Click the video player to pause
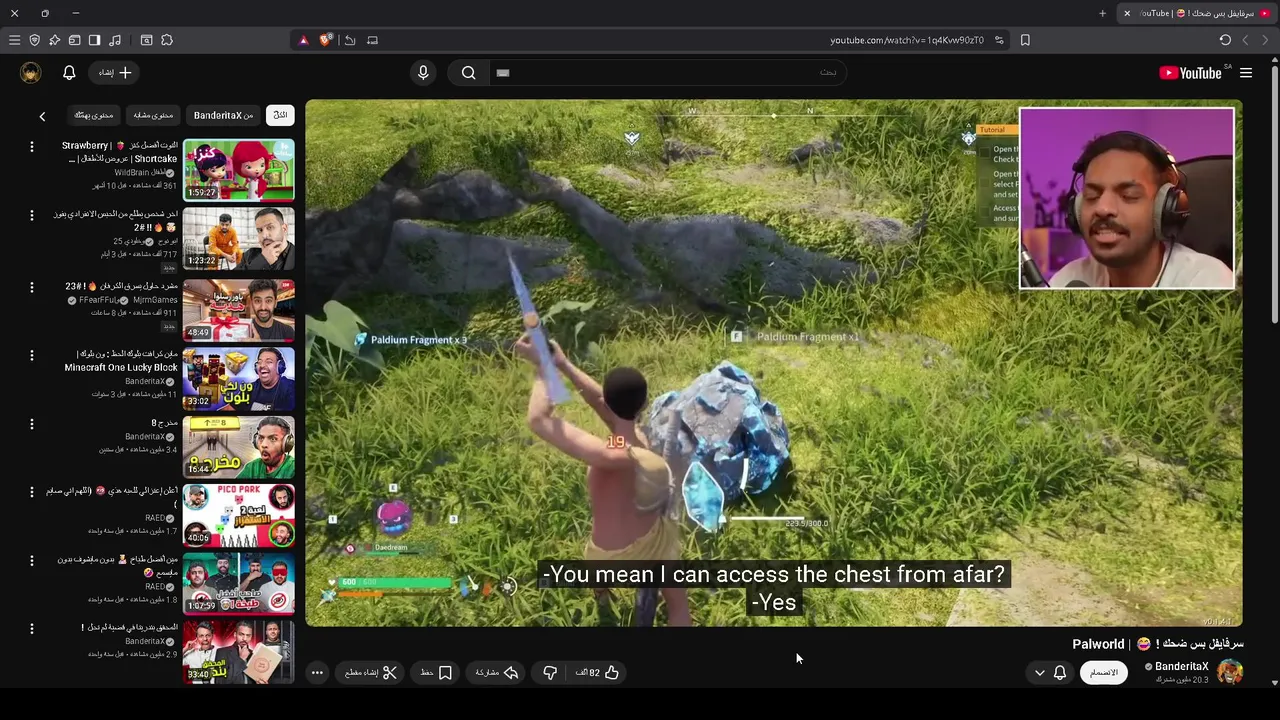1280x720 pixels. click(774, 363)
